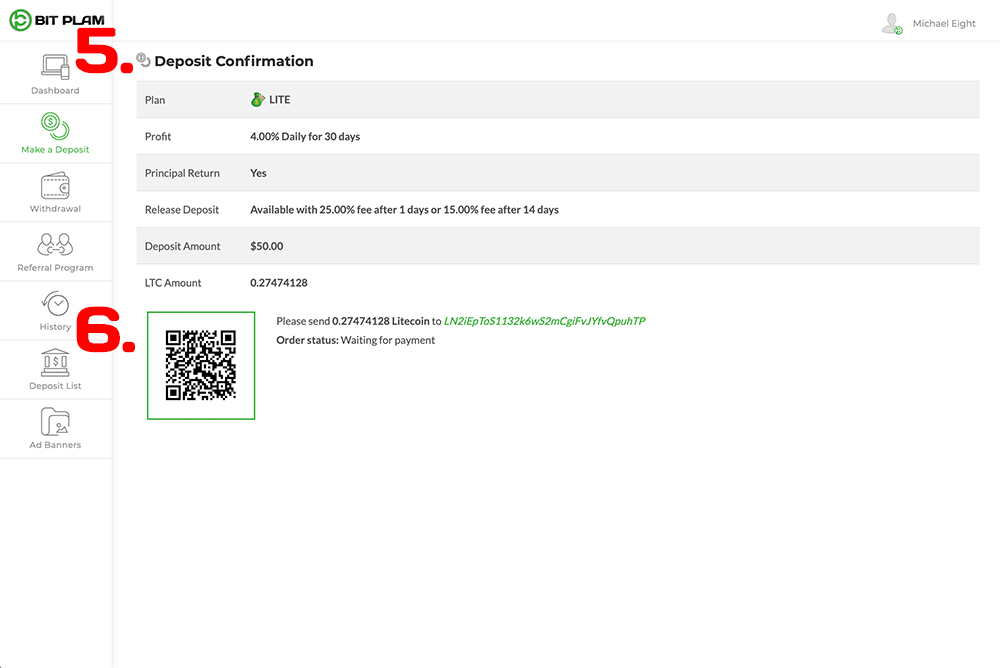This screenshot has height=668, width=1000.
Task: Go to Withdrawal menu label
Action: click(55, 209)
